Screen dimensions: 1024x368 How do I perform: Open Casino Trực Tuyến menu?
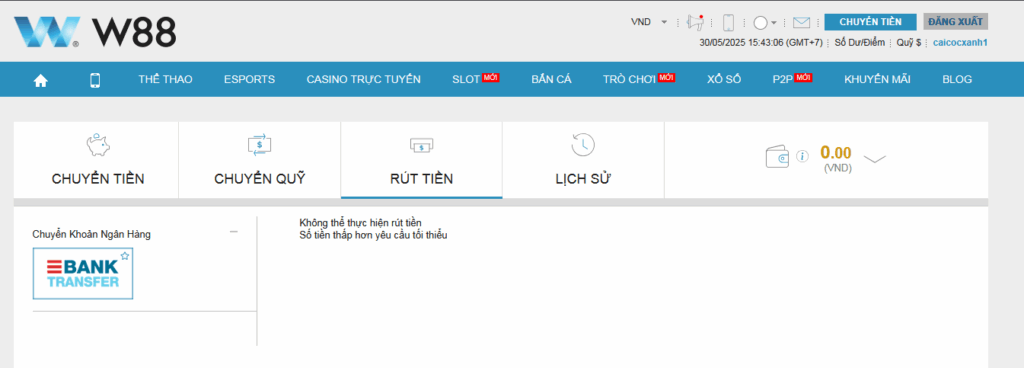(x=364, y=80)
